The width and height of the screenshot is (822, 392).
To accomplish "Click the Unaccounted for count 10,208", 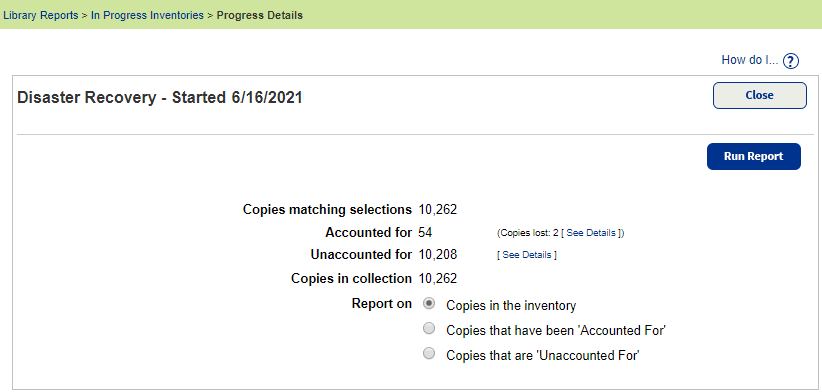I will click(438, 255).
